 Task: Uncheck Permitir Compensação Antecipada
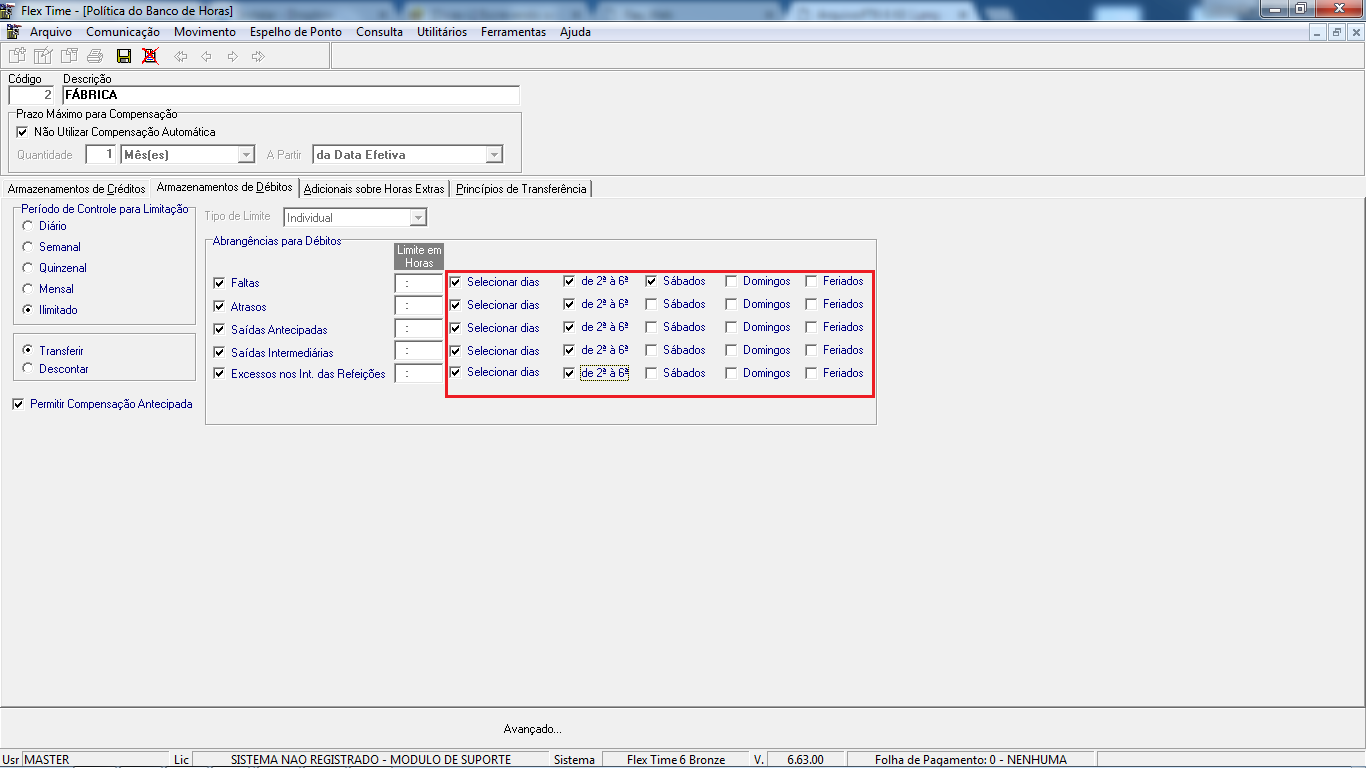[x=19, y=404]
